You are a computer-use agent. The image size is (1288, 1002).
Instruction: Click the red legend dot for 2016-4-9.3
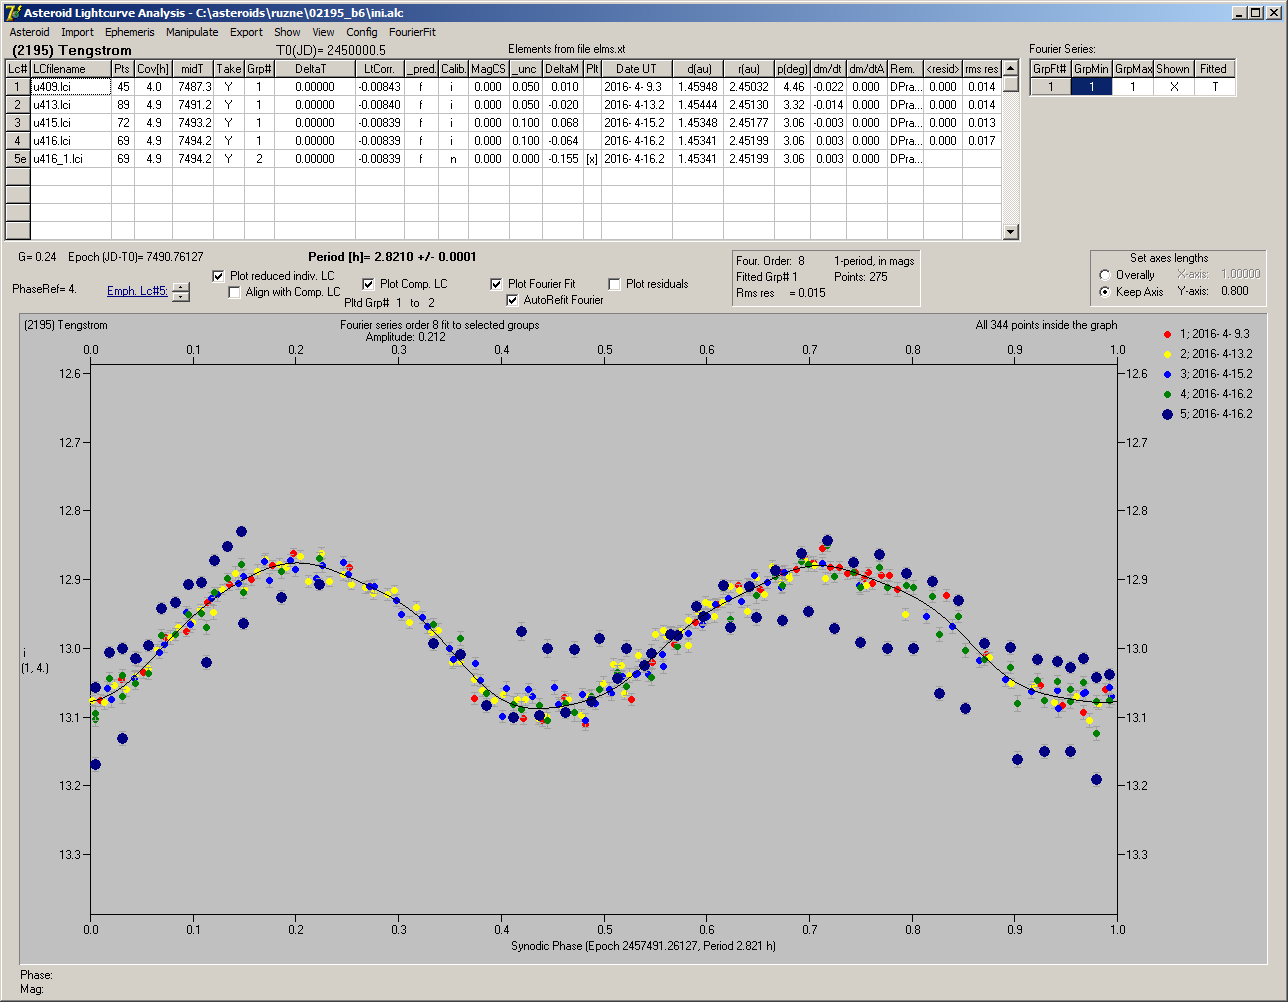pyautogui.click(x=1167, y=334)
